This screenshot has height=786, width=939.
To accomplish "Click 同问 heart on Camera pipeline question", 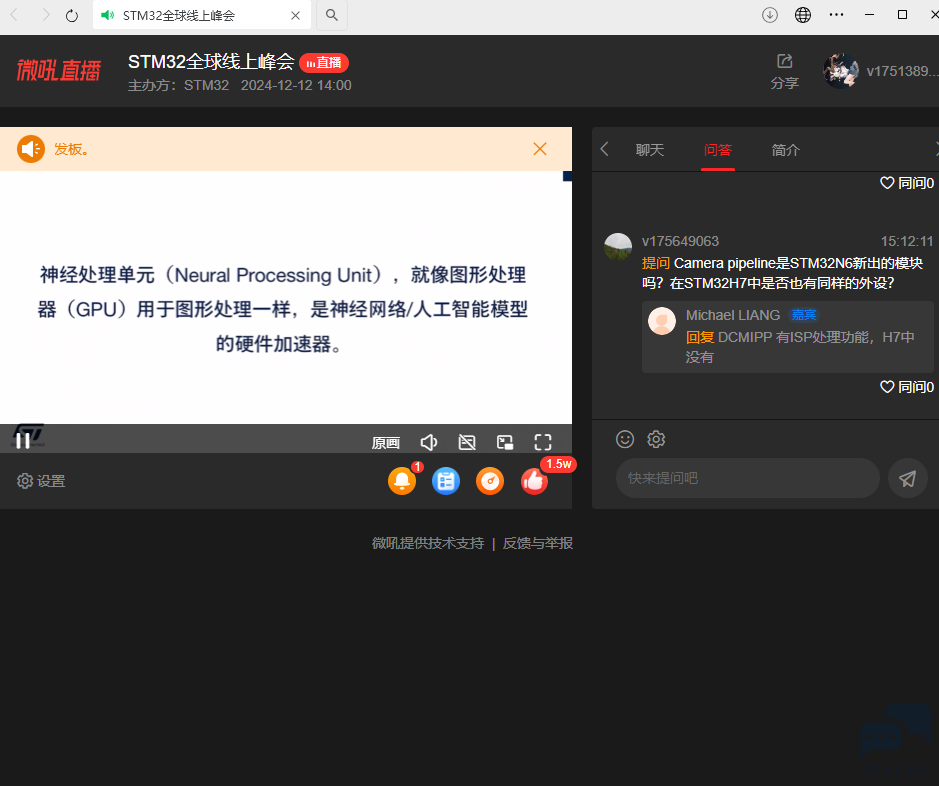I will point(907,387).
